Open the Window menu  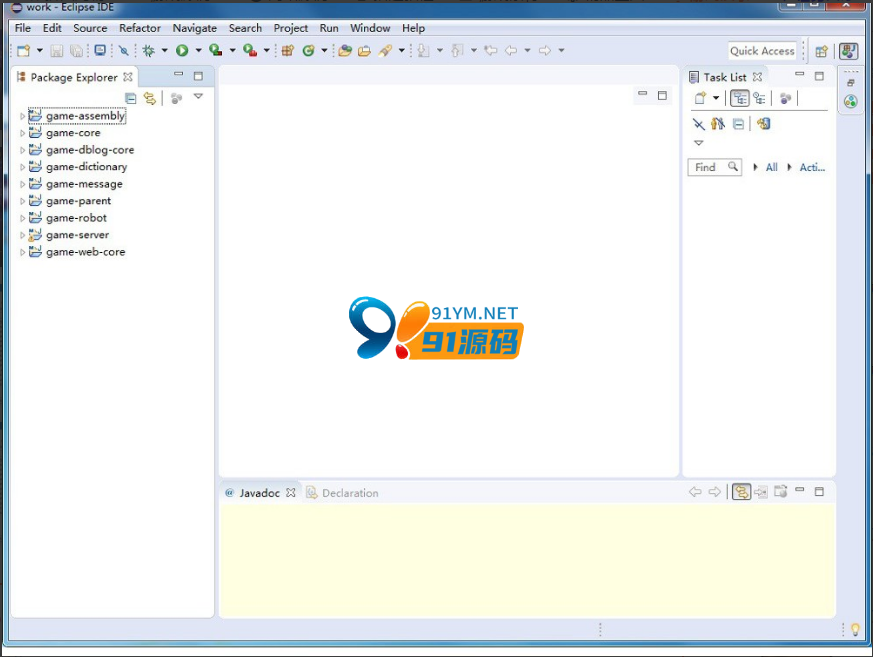tap(370, 28)
